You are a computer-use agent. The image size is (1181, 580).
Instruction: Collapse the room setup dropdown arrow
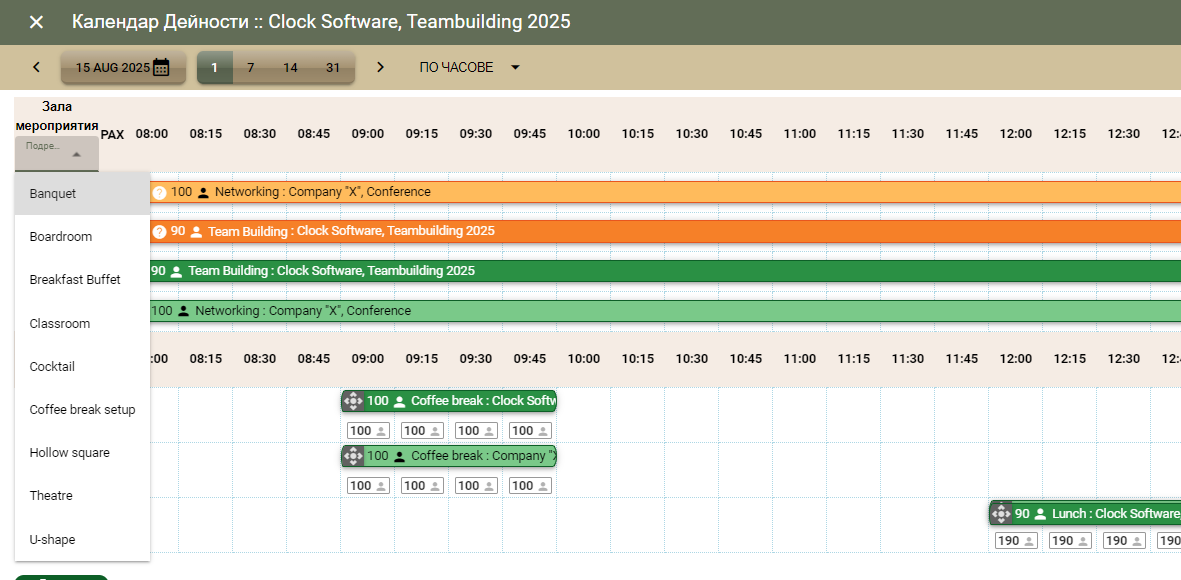point(76,155)
